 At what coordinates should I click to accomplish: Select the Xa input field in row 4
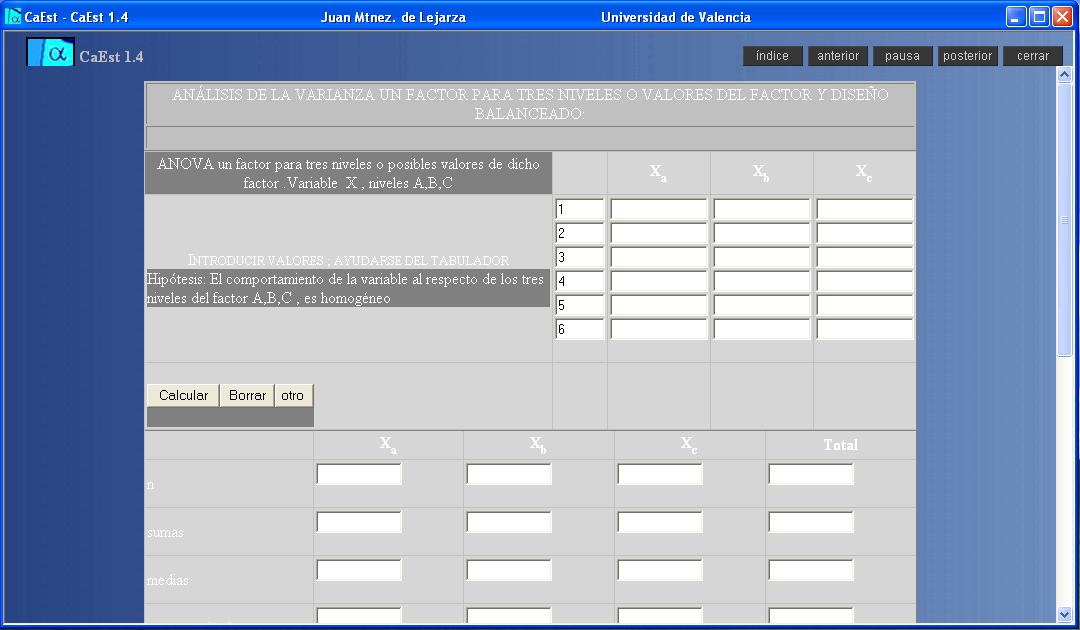658,281
